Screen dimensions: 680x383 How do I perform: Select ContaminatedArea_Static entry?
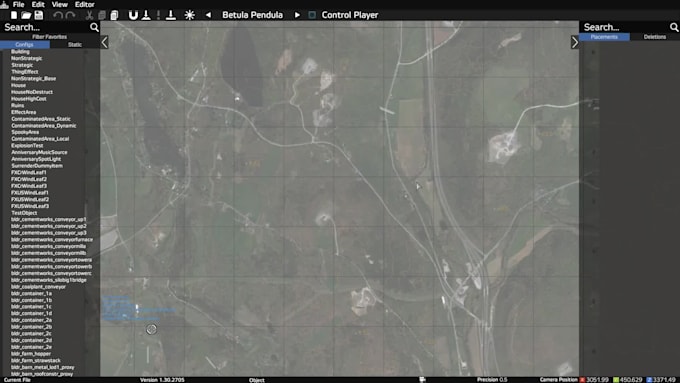click(x=41, y=119)
